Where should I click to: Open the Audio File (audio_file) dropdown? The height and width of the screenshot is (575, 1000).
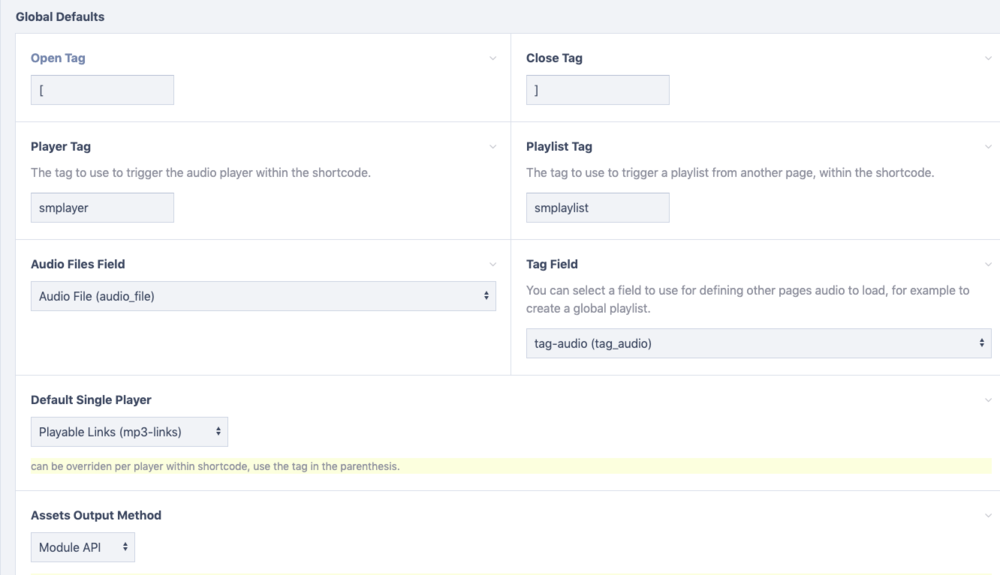coord(263,296)
